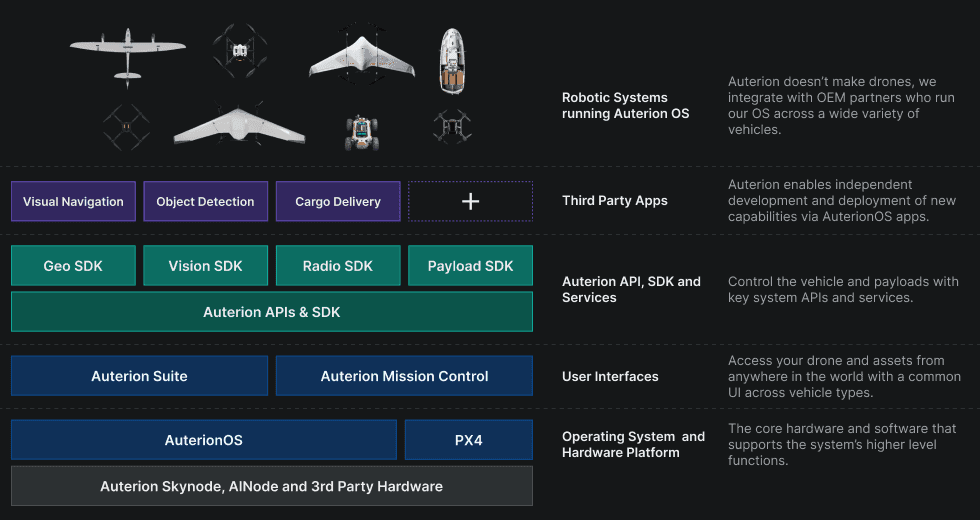
Task: Select the white-bodied quadcopter beside the fixed-wing plane
Action: [x=239, y=50]
